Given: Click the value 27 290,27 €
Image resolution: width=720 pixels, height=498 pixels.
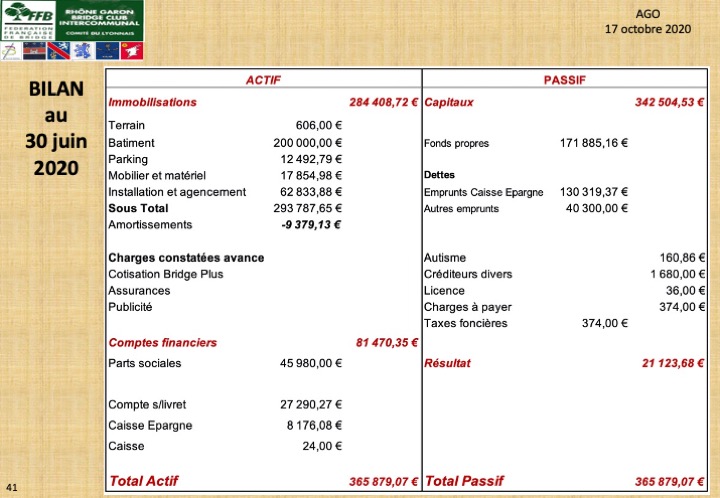Looking at the screenshot, I should point(311,404).
